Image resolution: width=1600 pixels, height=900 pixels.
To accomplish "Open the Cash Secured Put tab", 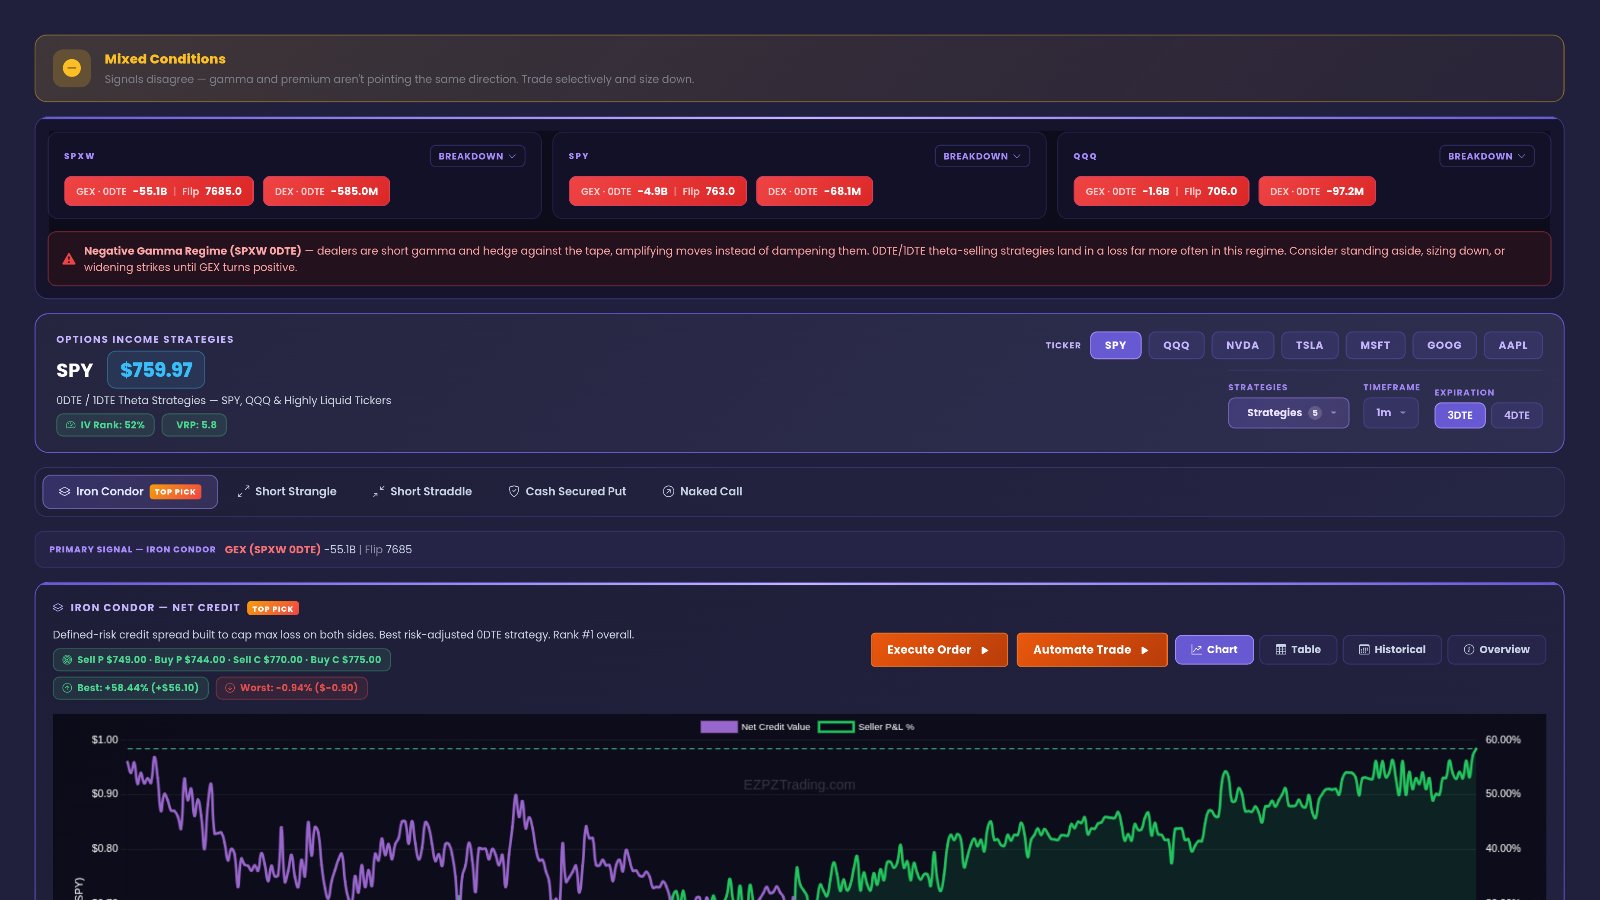I will tap(567, 492).
